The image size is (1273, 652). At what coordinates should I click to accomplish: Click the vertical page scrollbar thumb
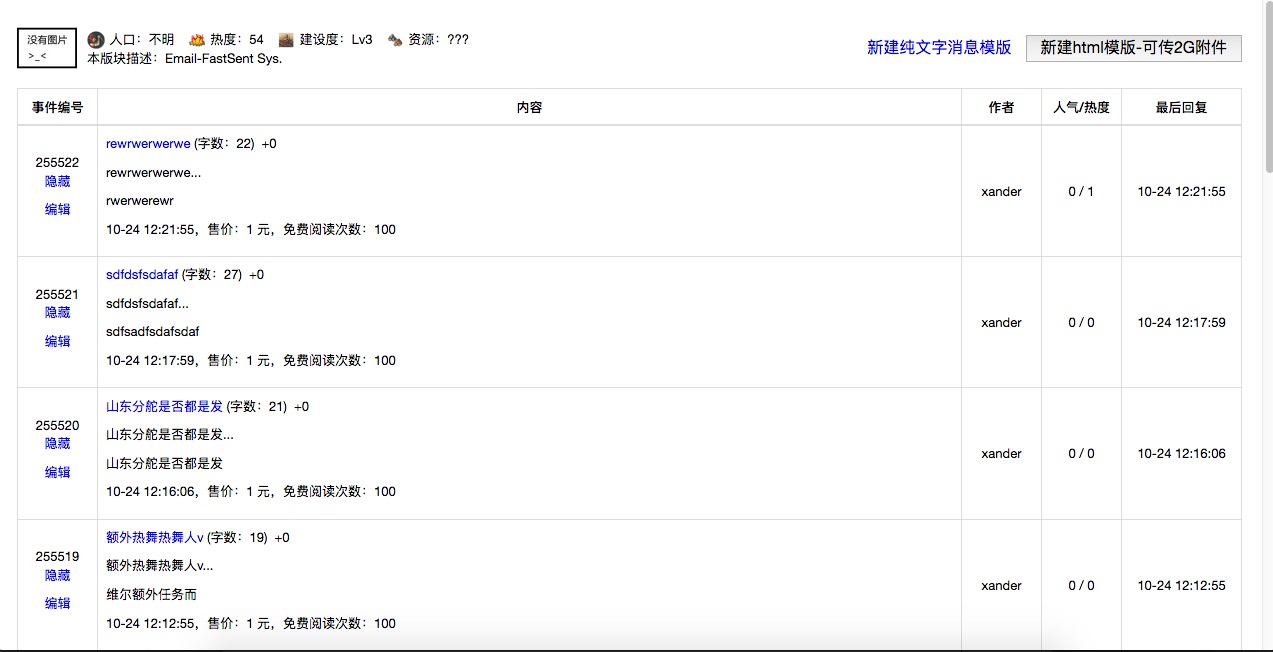[1268, 90]
